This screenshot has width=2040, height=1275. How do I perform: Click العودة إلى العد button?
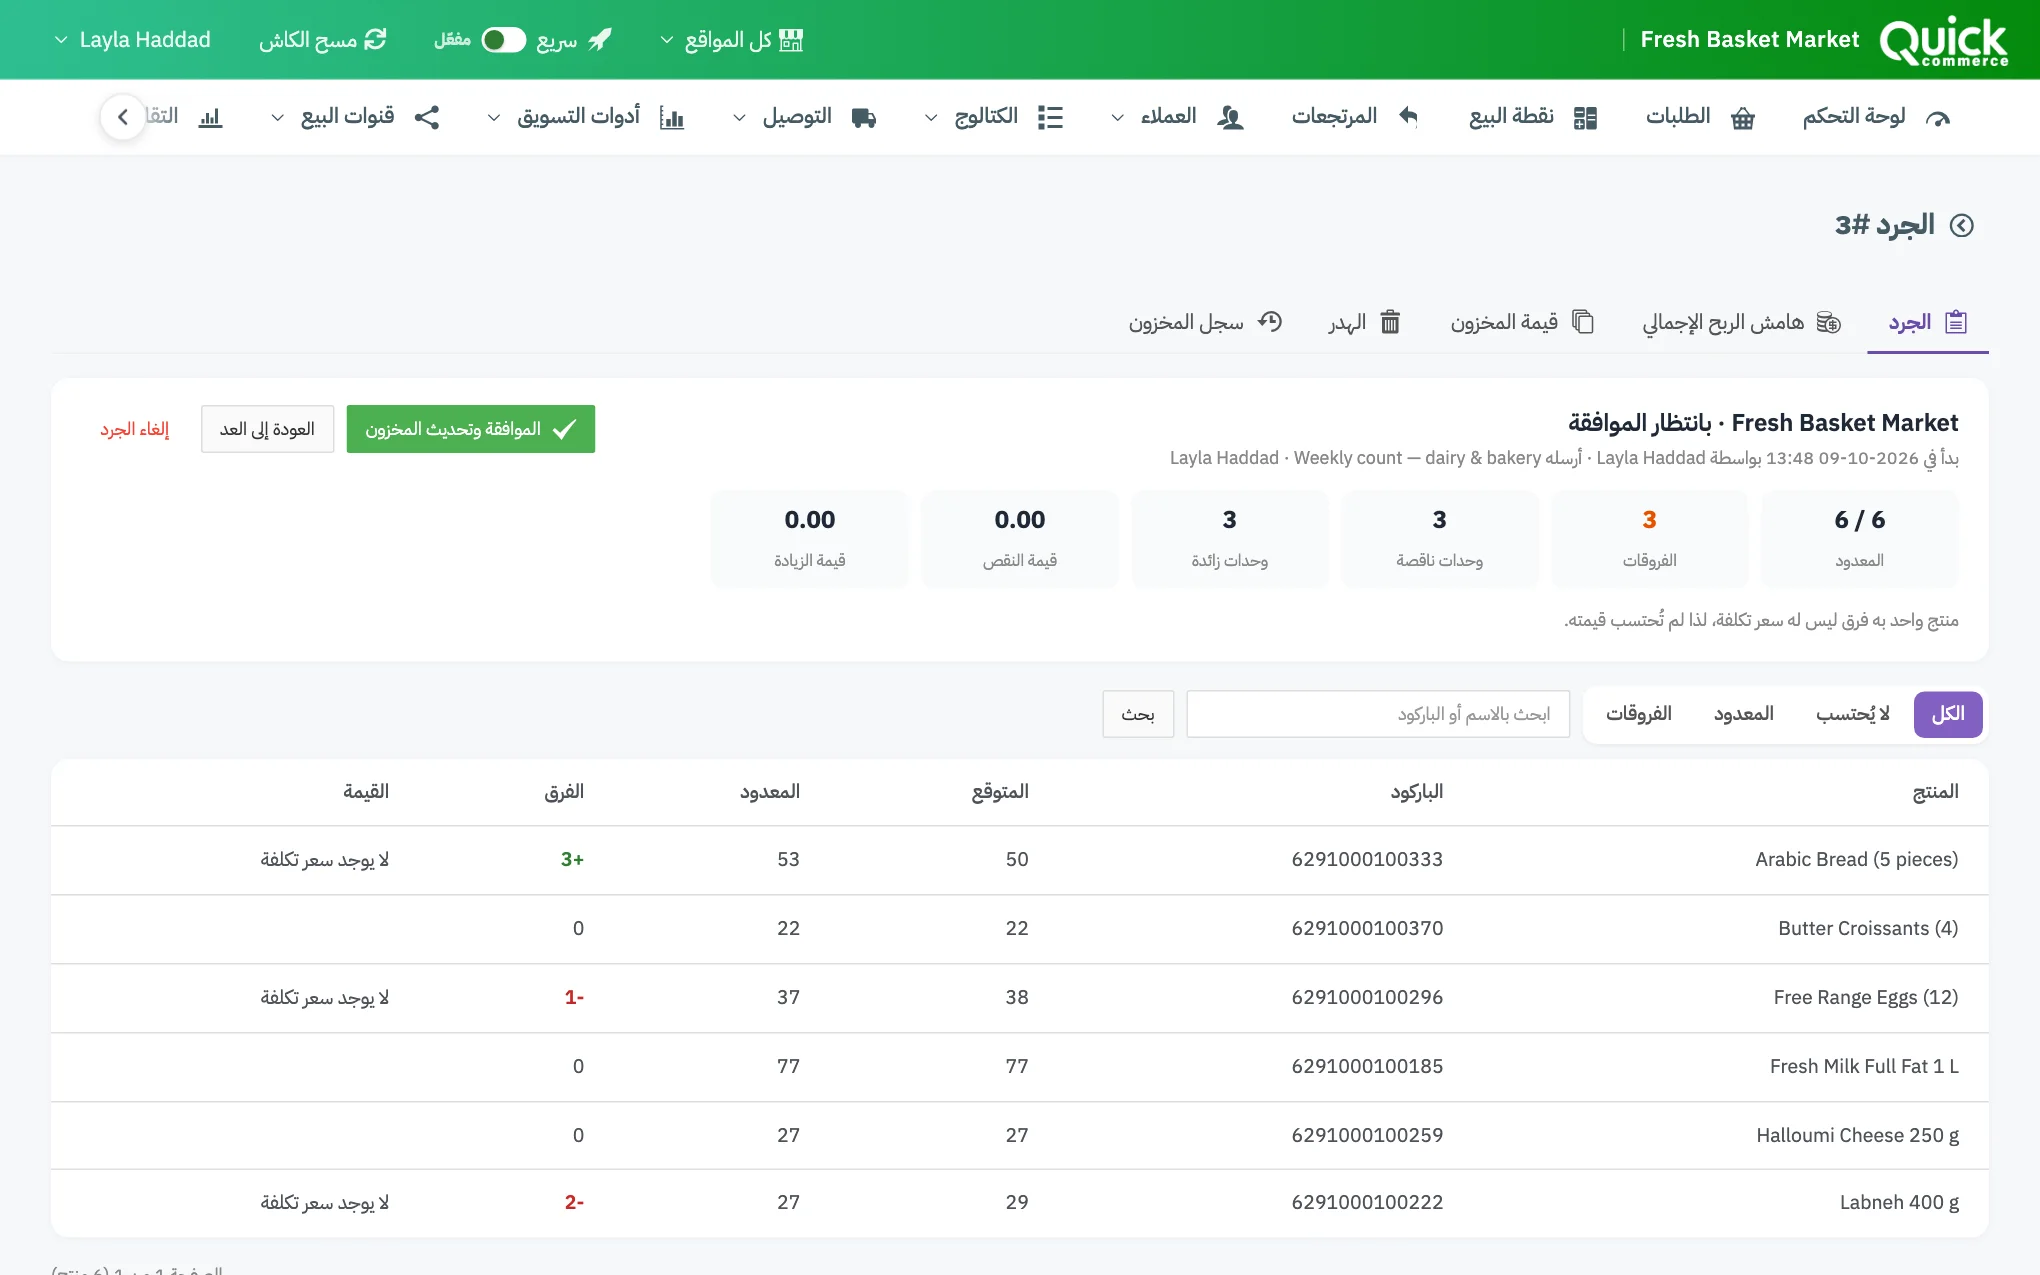(267, 429)
